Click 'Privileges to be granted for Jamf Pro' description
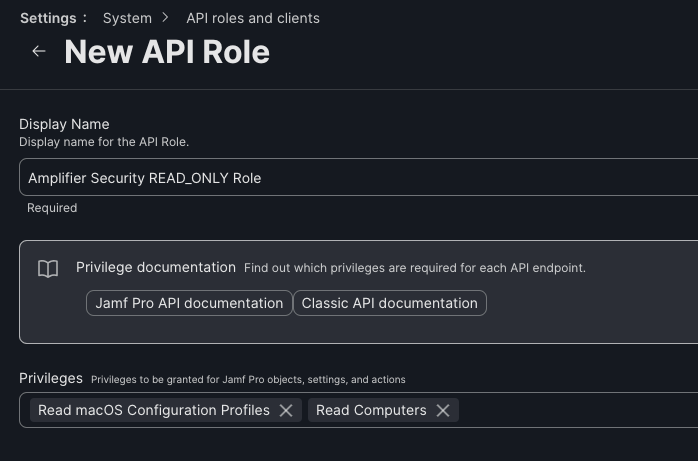Image resolution: width=698 pixels, height=461 pixels. point(248,380)
